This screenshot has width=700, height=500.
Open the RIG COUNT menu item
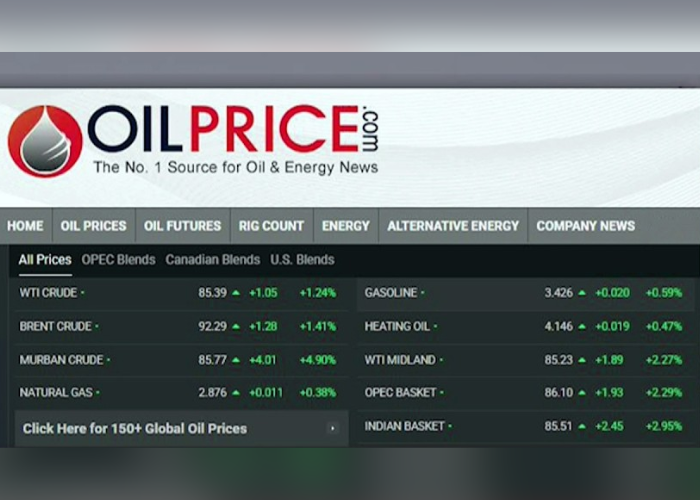[271, 226]
